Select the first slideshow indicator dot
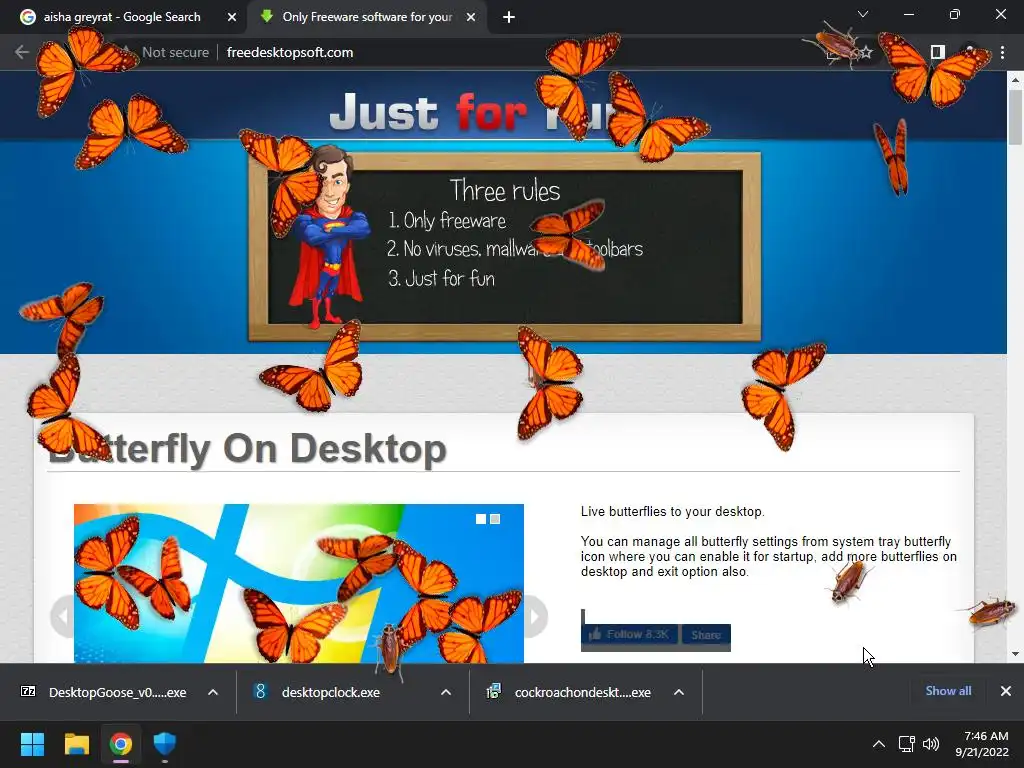This screenshot has height=768, width=1024. pyautogui.click(x=481, y=519)
